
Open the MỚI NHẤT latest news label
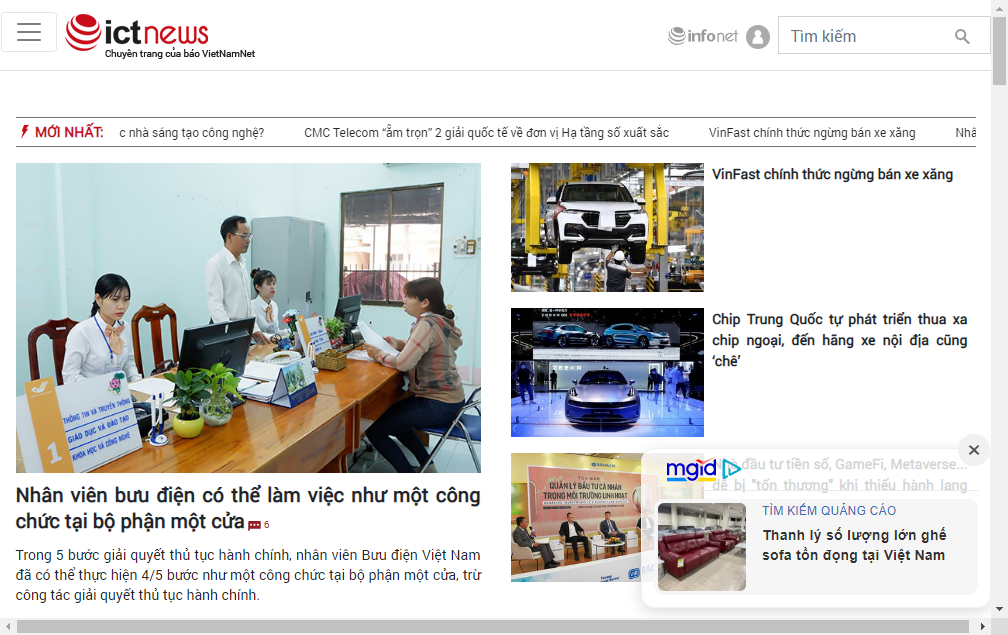point(69,132)
